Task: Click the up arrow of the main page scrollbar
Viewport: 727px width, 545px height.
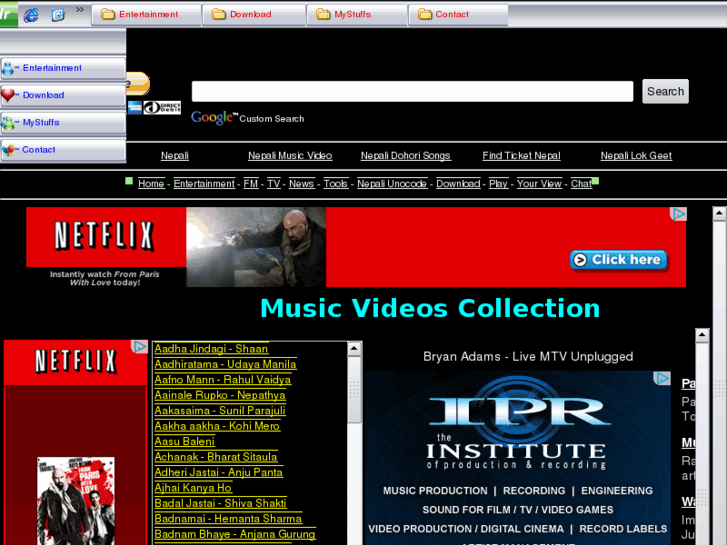Action: (720, 213)
